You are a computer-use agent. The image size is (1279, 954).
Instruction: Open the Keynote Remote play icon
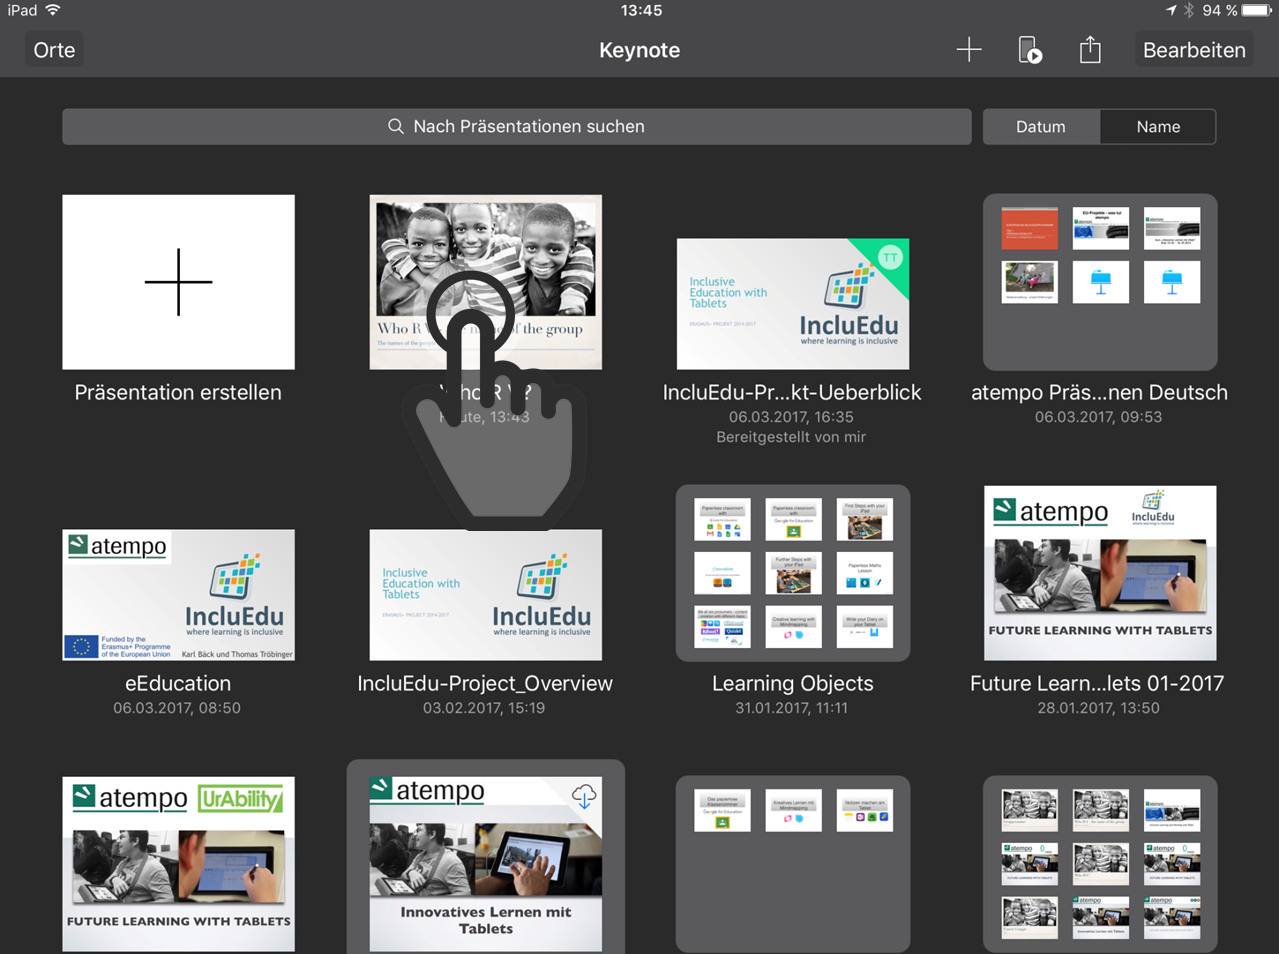coord(1029,50)
